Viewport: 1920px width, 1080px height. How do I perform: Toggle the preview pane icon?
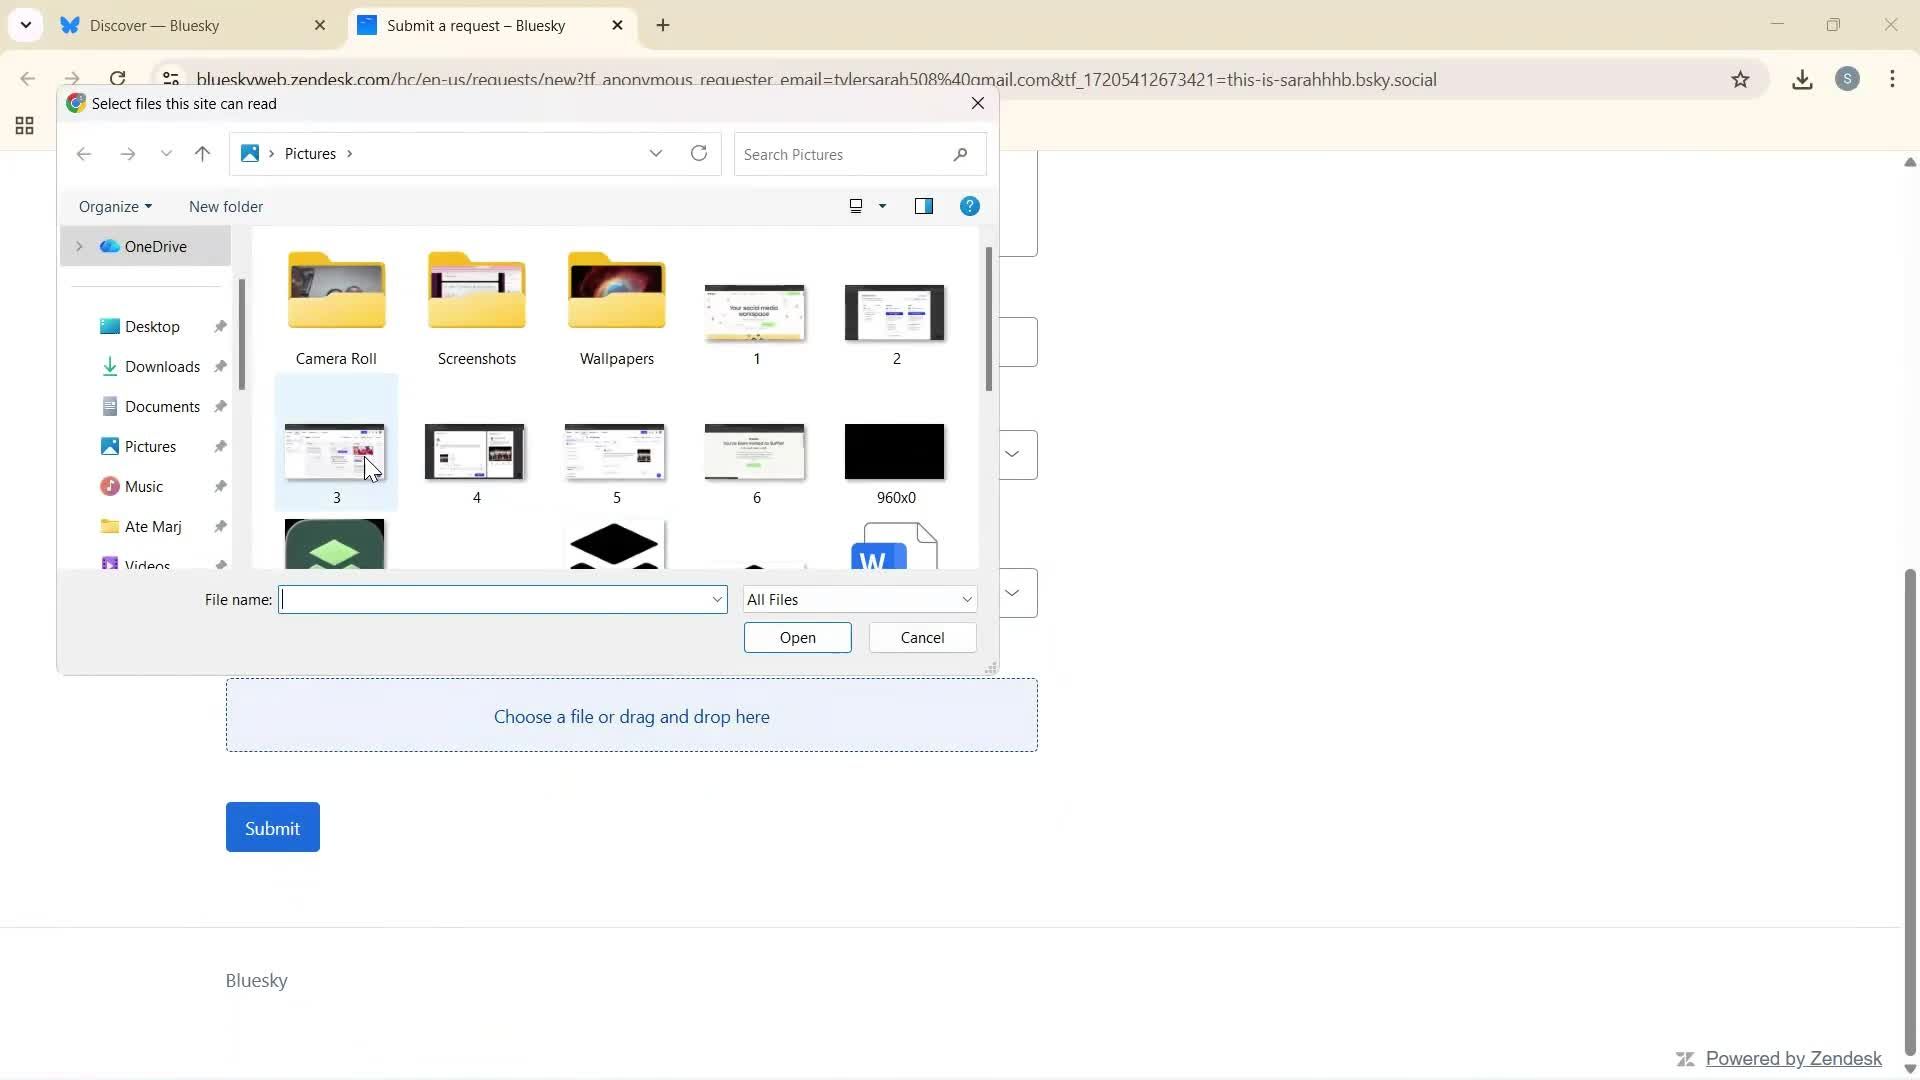coord(924,206)
